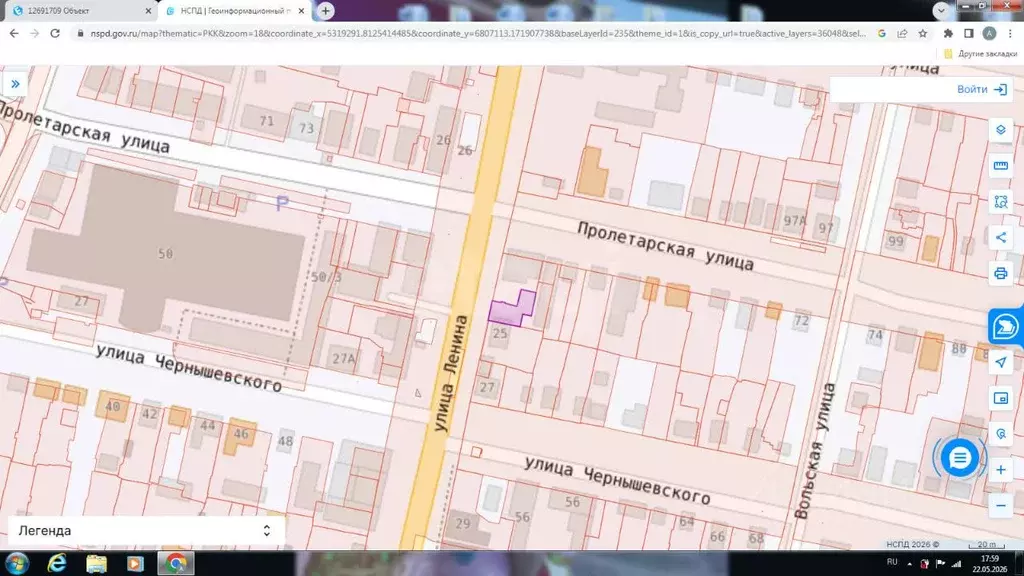Click house number 25 label
Viewport: 1024px width, 576px height.
click(x=500, y=334)
